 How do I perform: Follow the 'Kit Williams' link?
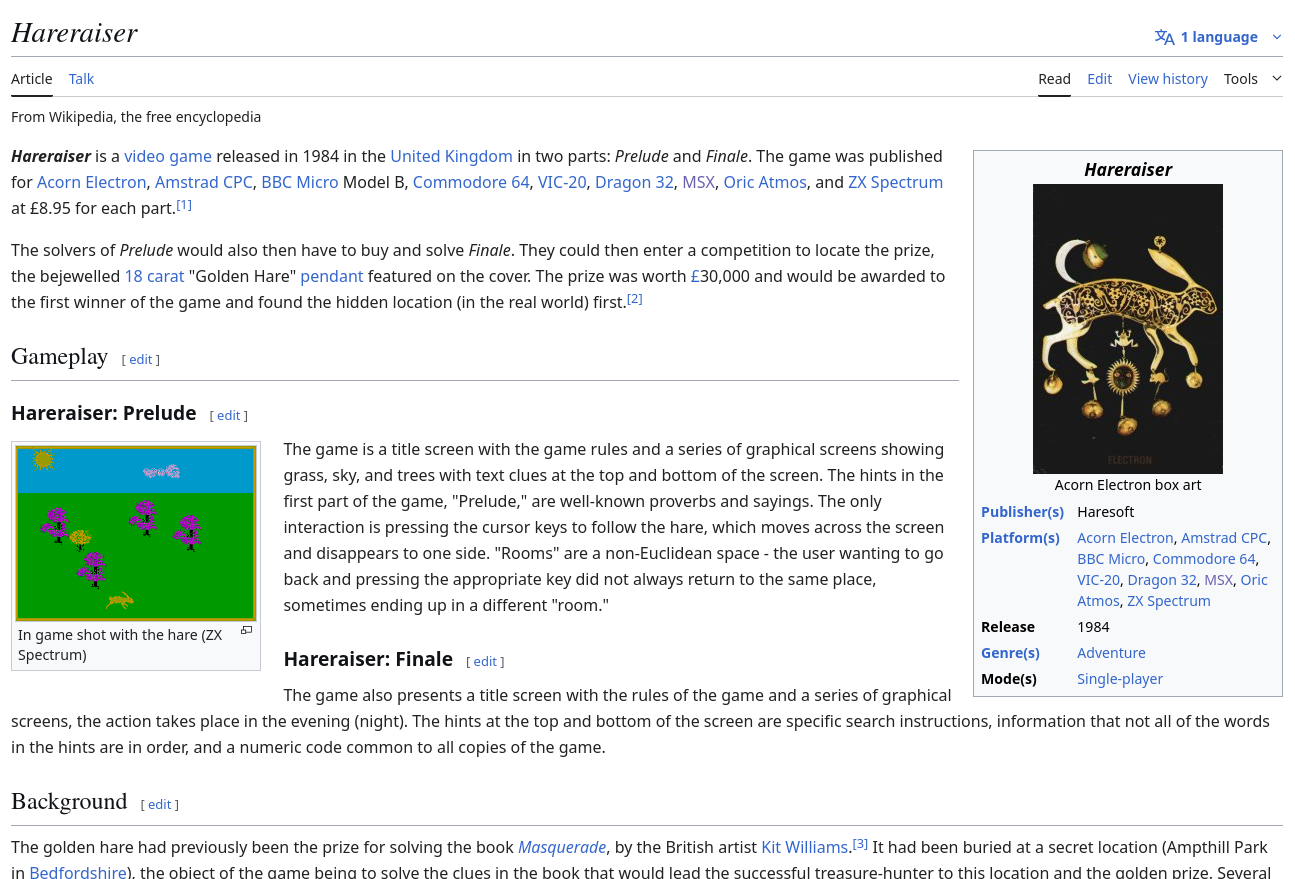point(805,847)
